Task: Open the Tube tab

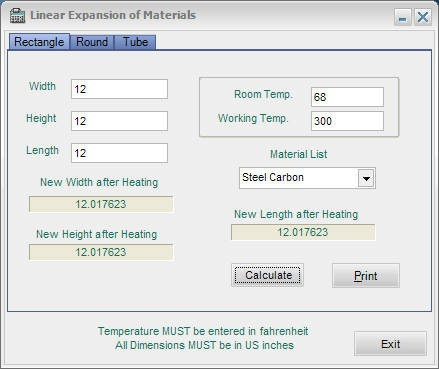Action: pos(135,42)
